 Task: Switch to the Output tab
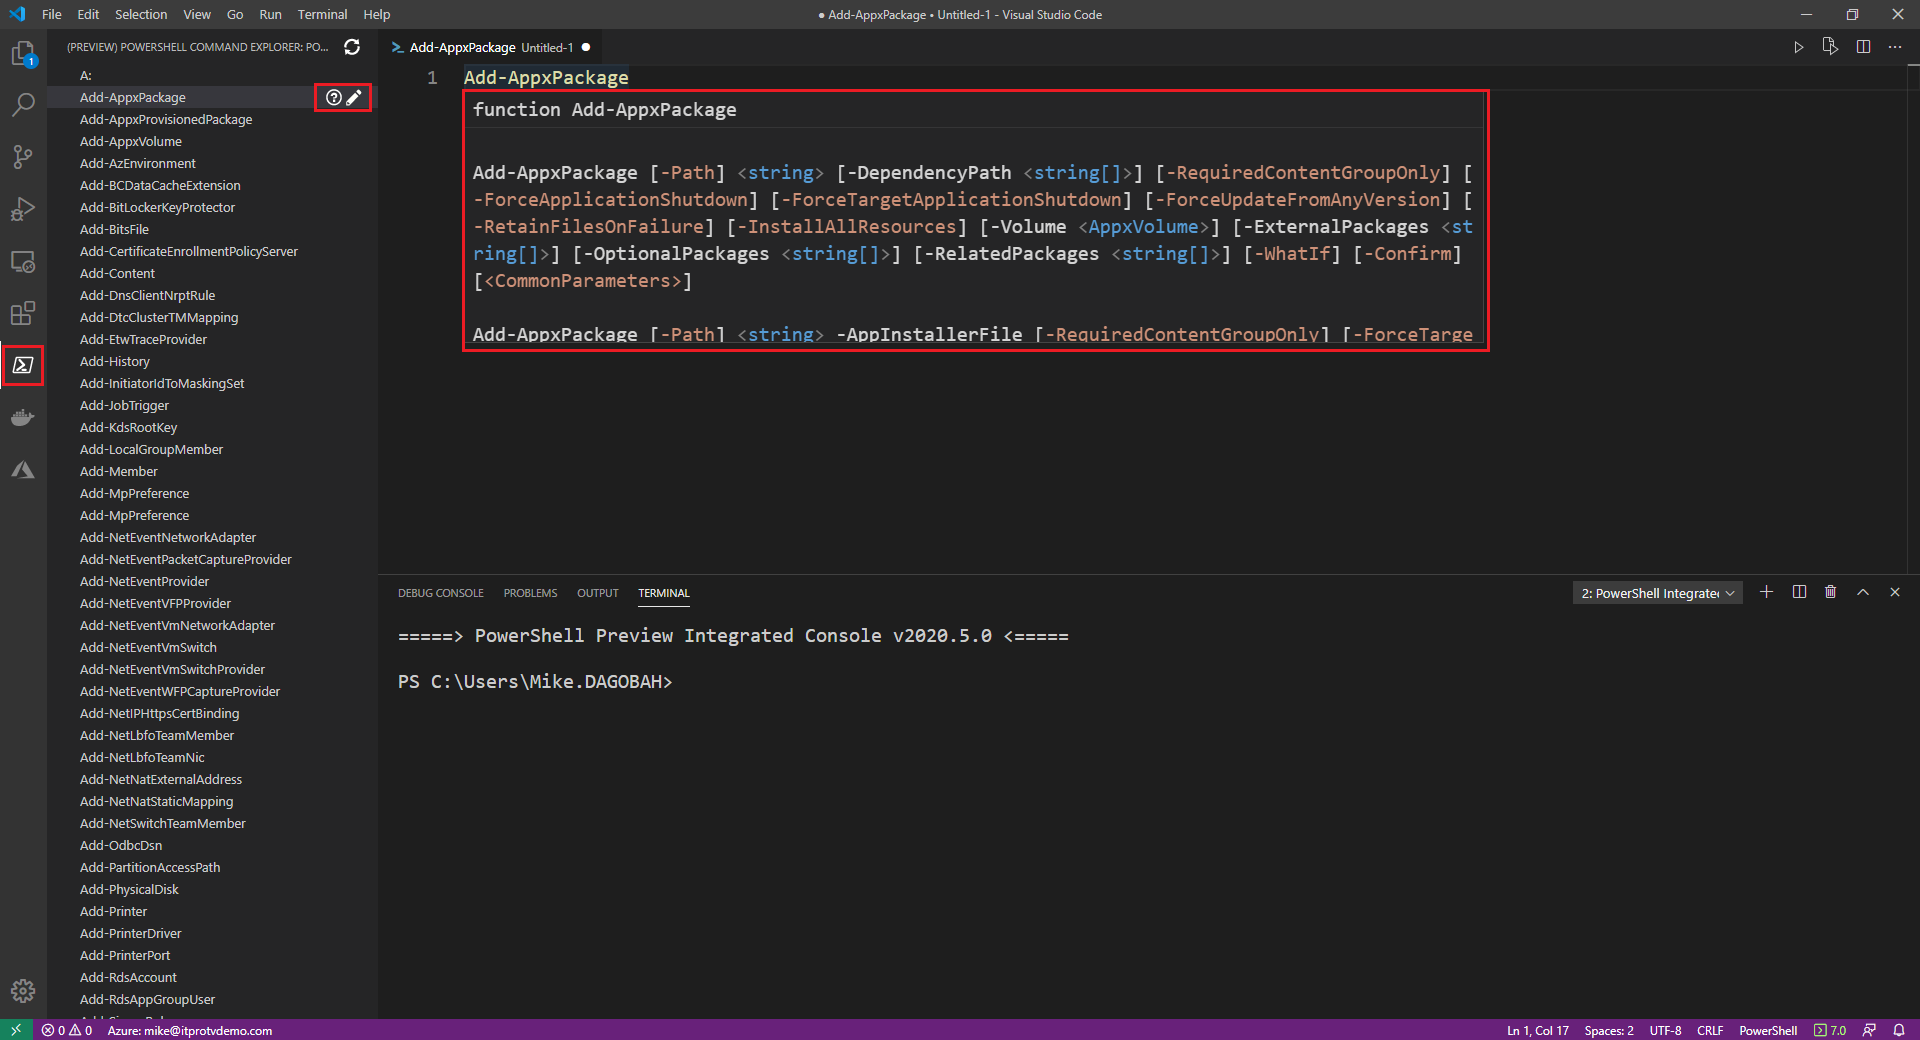tap(598, 593)
